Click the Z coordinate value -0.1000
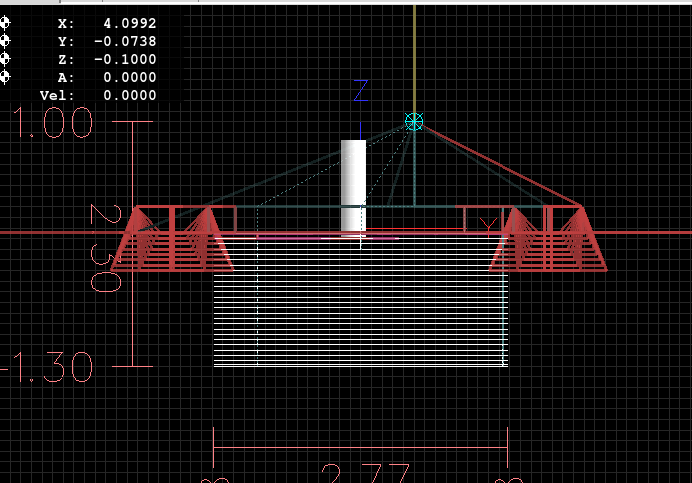The image size is (692, 483). pyautogui.click(x=126, y=59)
